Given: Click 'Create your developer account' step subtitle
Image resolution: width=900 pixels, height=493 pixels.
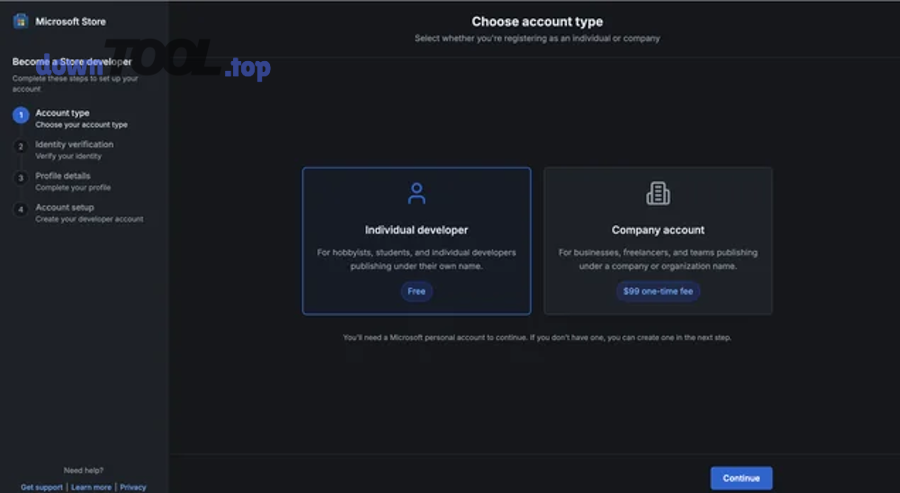Looking at the screenshot, I should 89,219.
